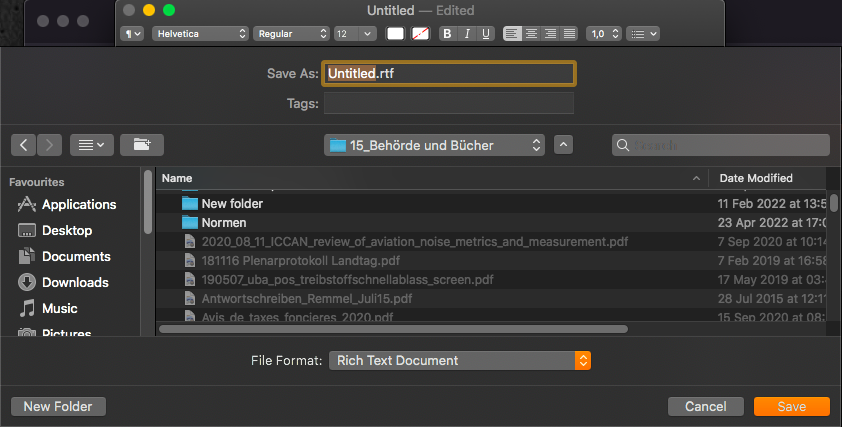Select 181116 Plenarprotokoll Landtag.pdf

coord(491,260)
